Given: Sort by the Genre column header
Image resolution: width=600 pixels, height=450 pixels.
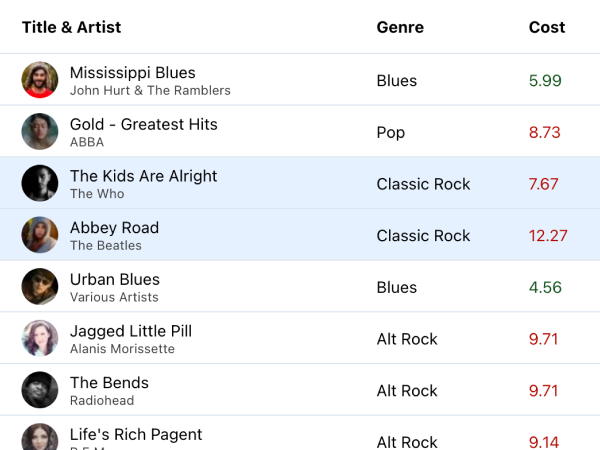Looking at the screenshot, I should pos(400,27).
